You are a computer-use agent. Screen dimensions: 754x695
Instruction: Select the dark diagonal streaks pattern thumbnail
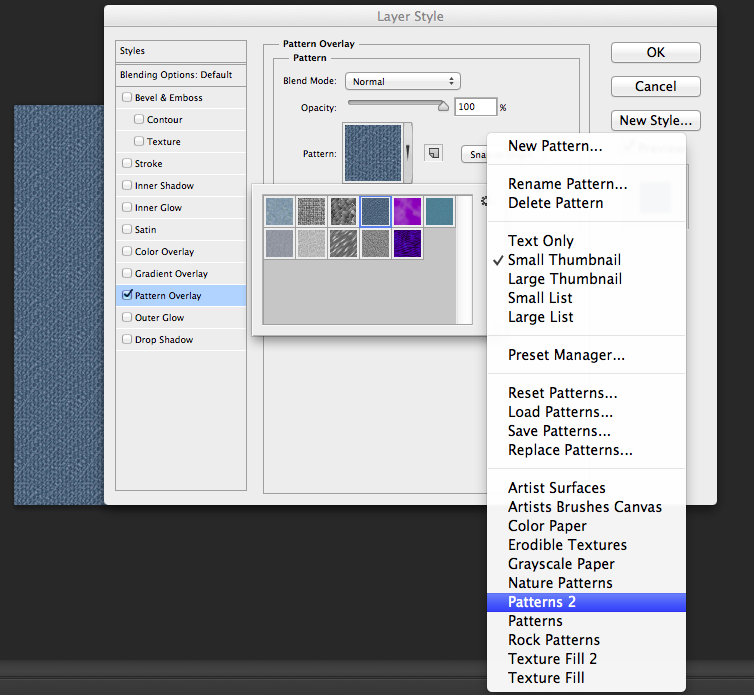343,243
